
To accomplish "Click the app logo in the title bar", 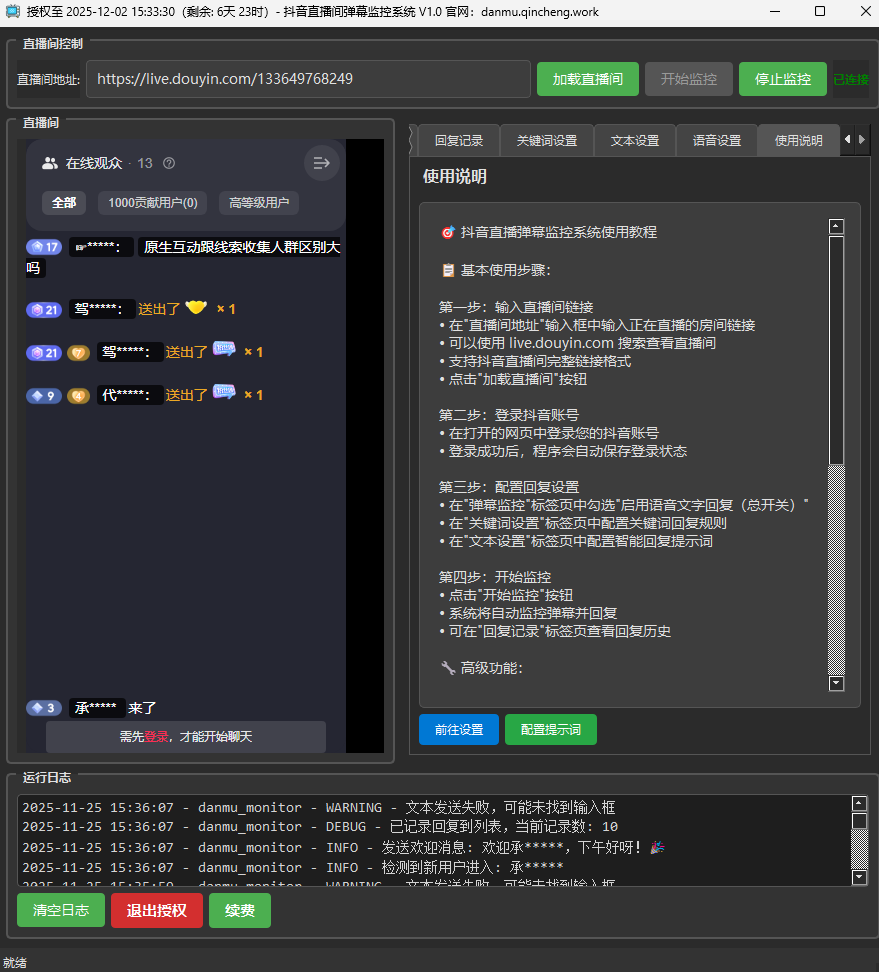I will coord(13,12).
